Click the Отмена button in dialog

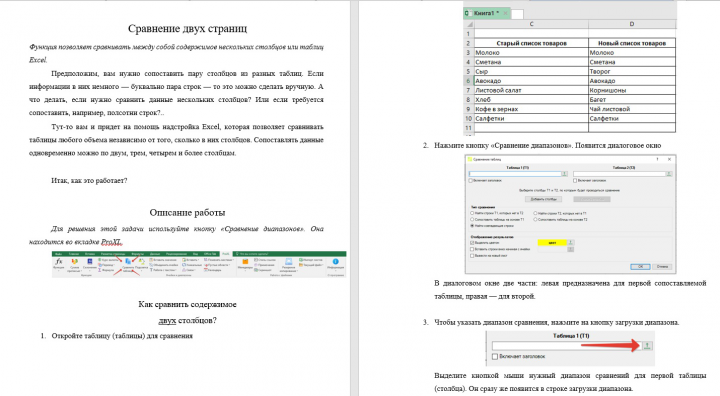(662, 266)
